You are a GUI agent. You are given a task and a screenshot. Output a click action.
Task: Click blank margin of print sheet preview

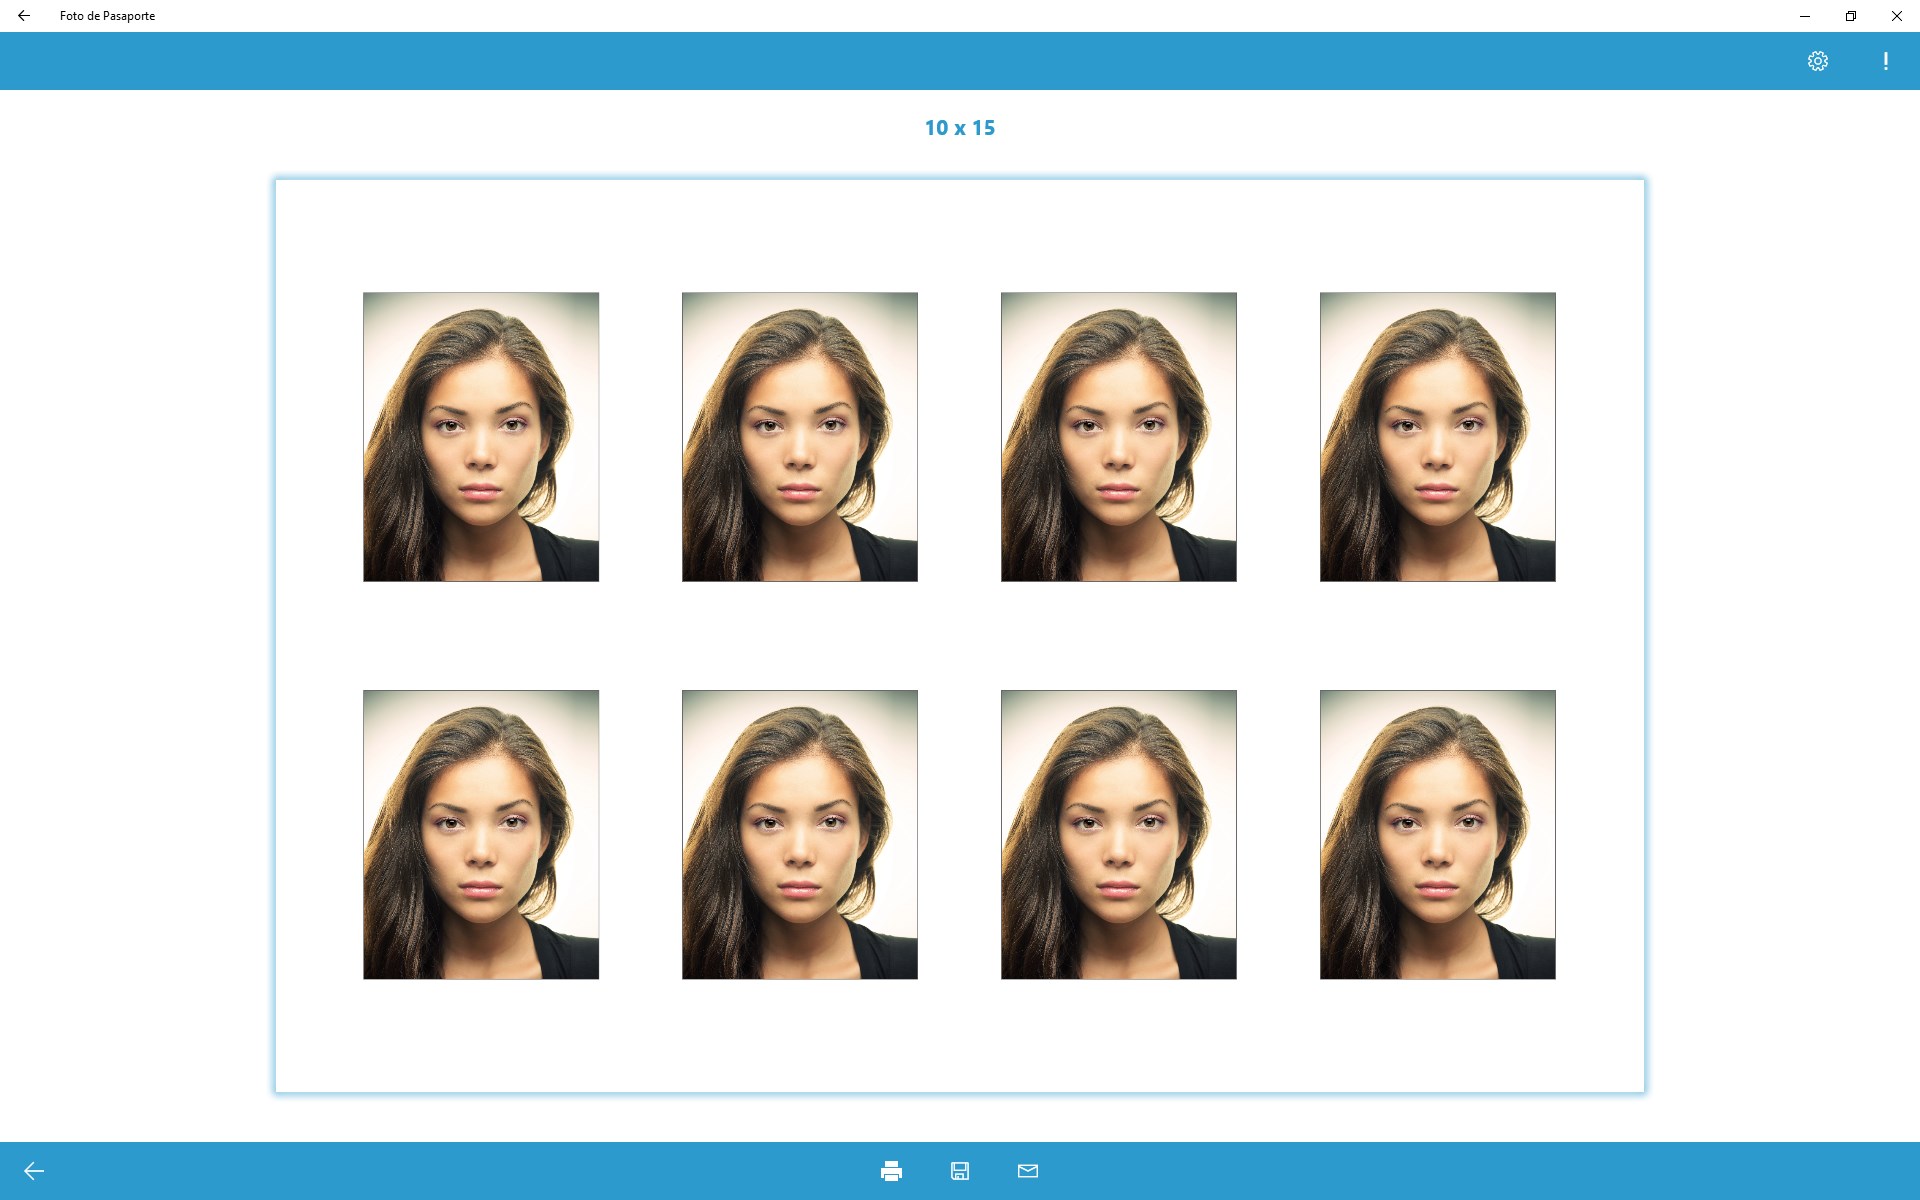pos(960,1040)
